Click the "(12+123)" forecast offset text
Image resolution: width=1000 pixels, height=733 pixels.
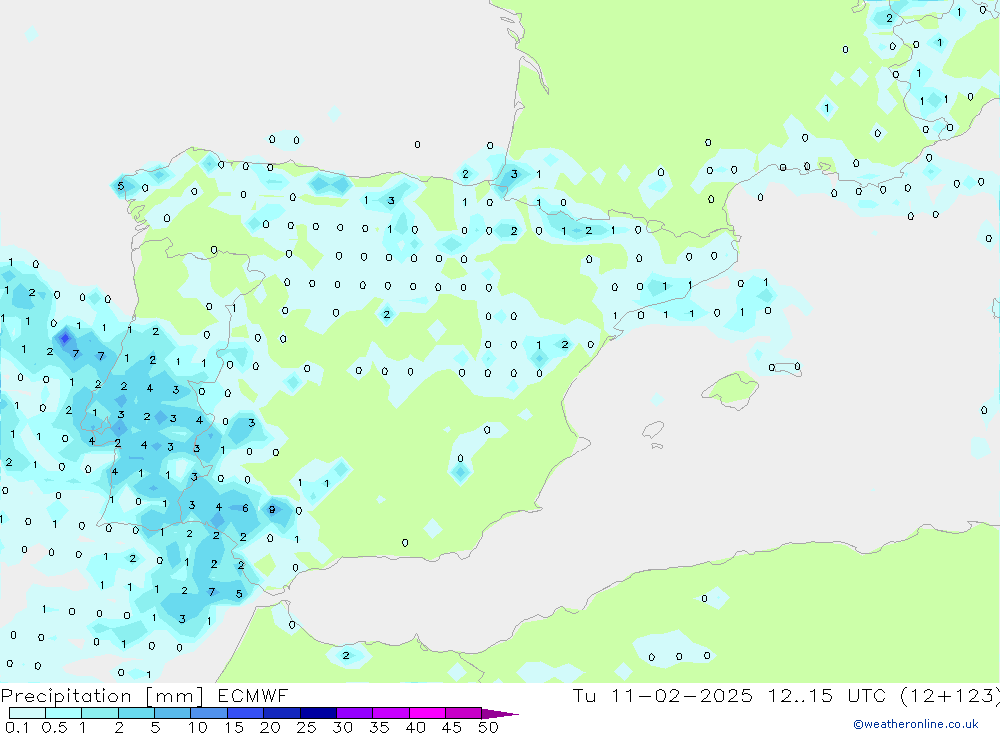[x=950, y=695]
